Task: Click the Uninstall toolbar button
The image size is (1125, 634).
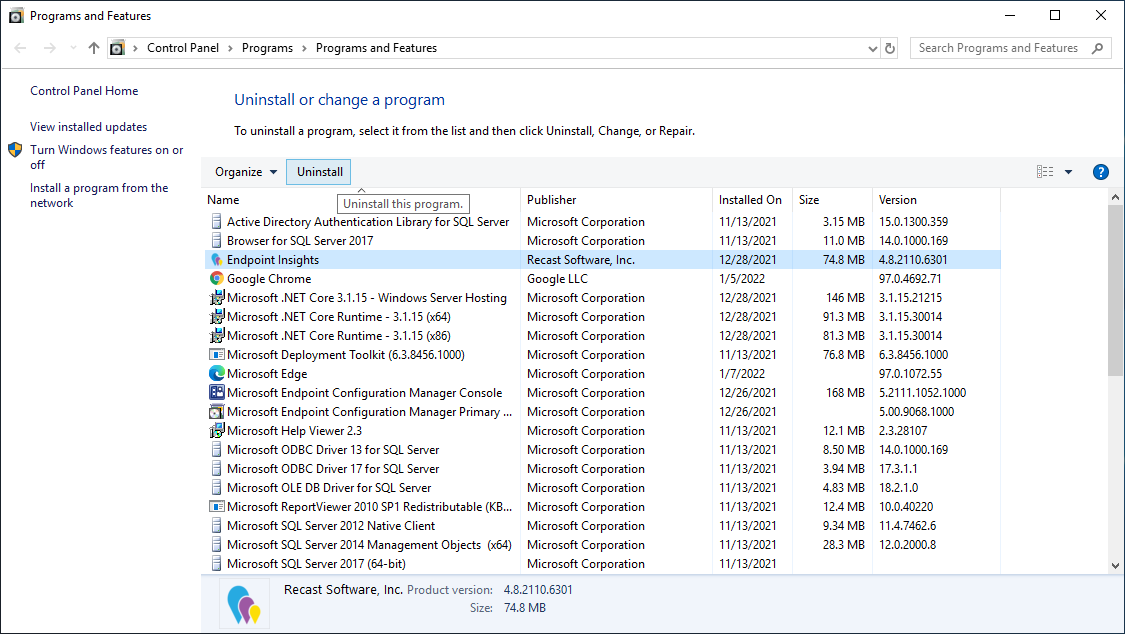Action: click(319, 172)
